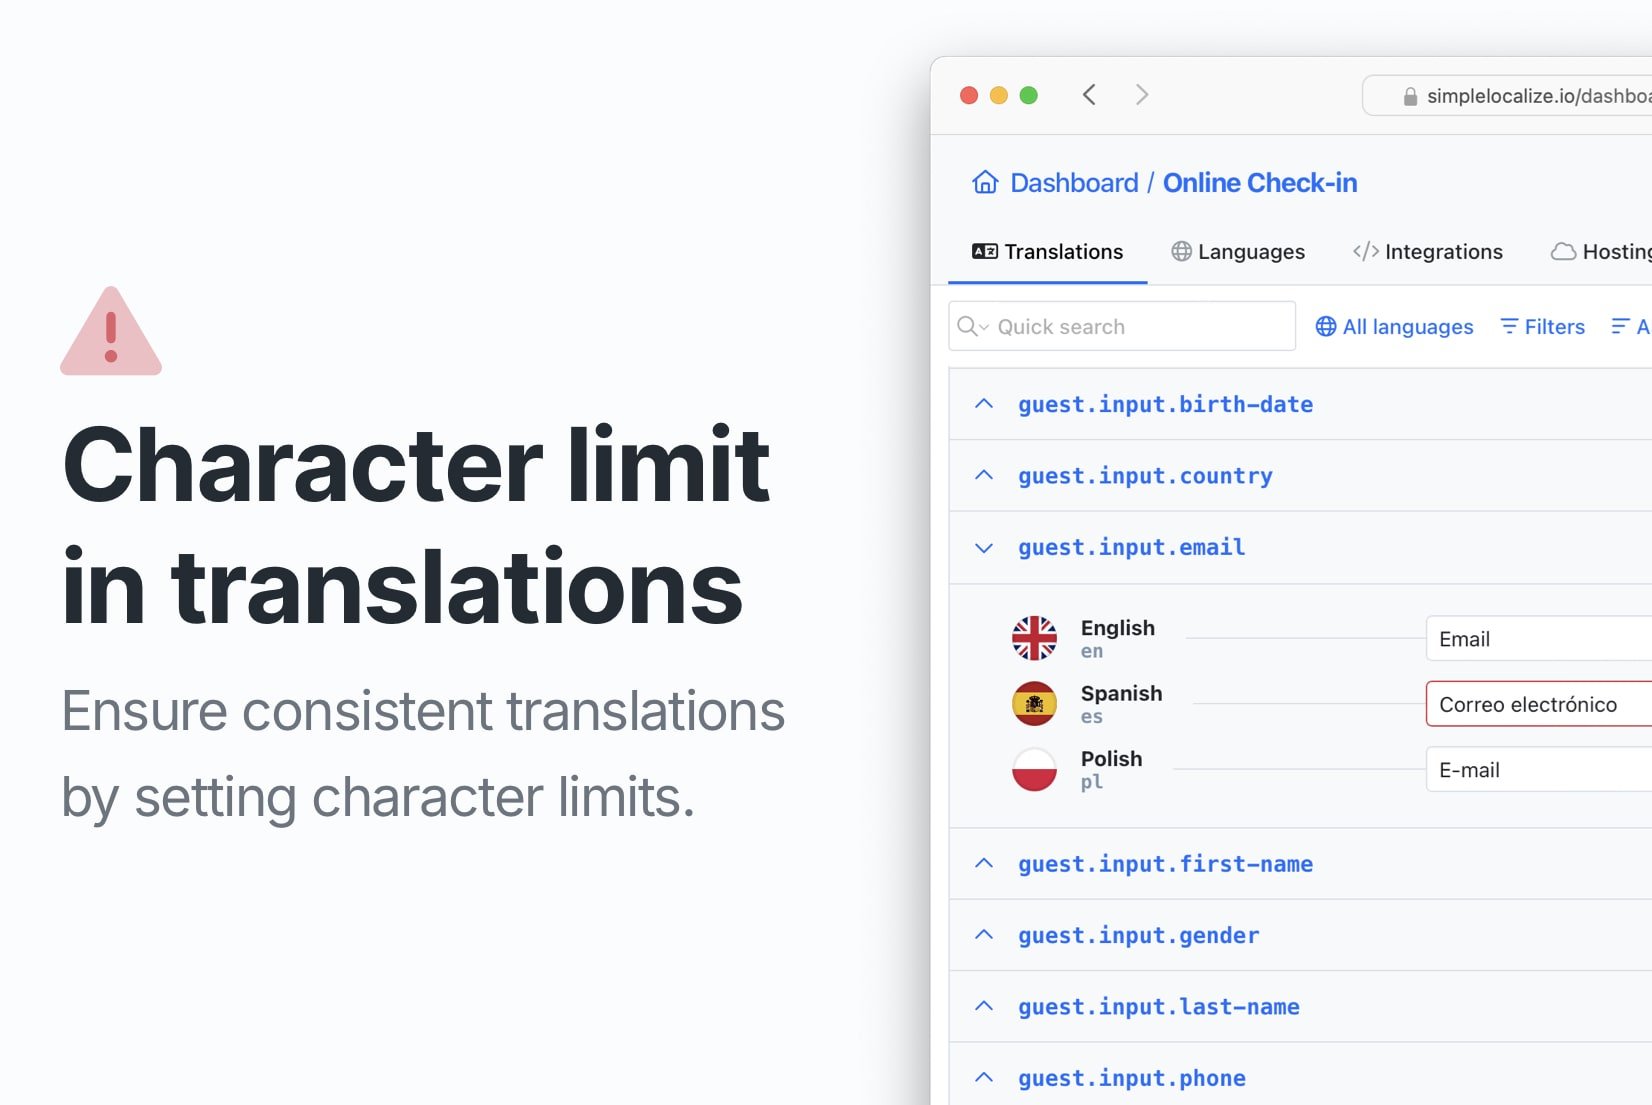The height and width of the screenshot is (1105, 1652).
Task: Click the Polish translation field 'E-mail'
Action: (x=1539, y=769)
